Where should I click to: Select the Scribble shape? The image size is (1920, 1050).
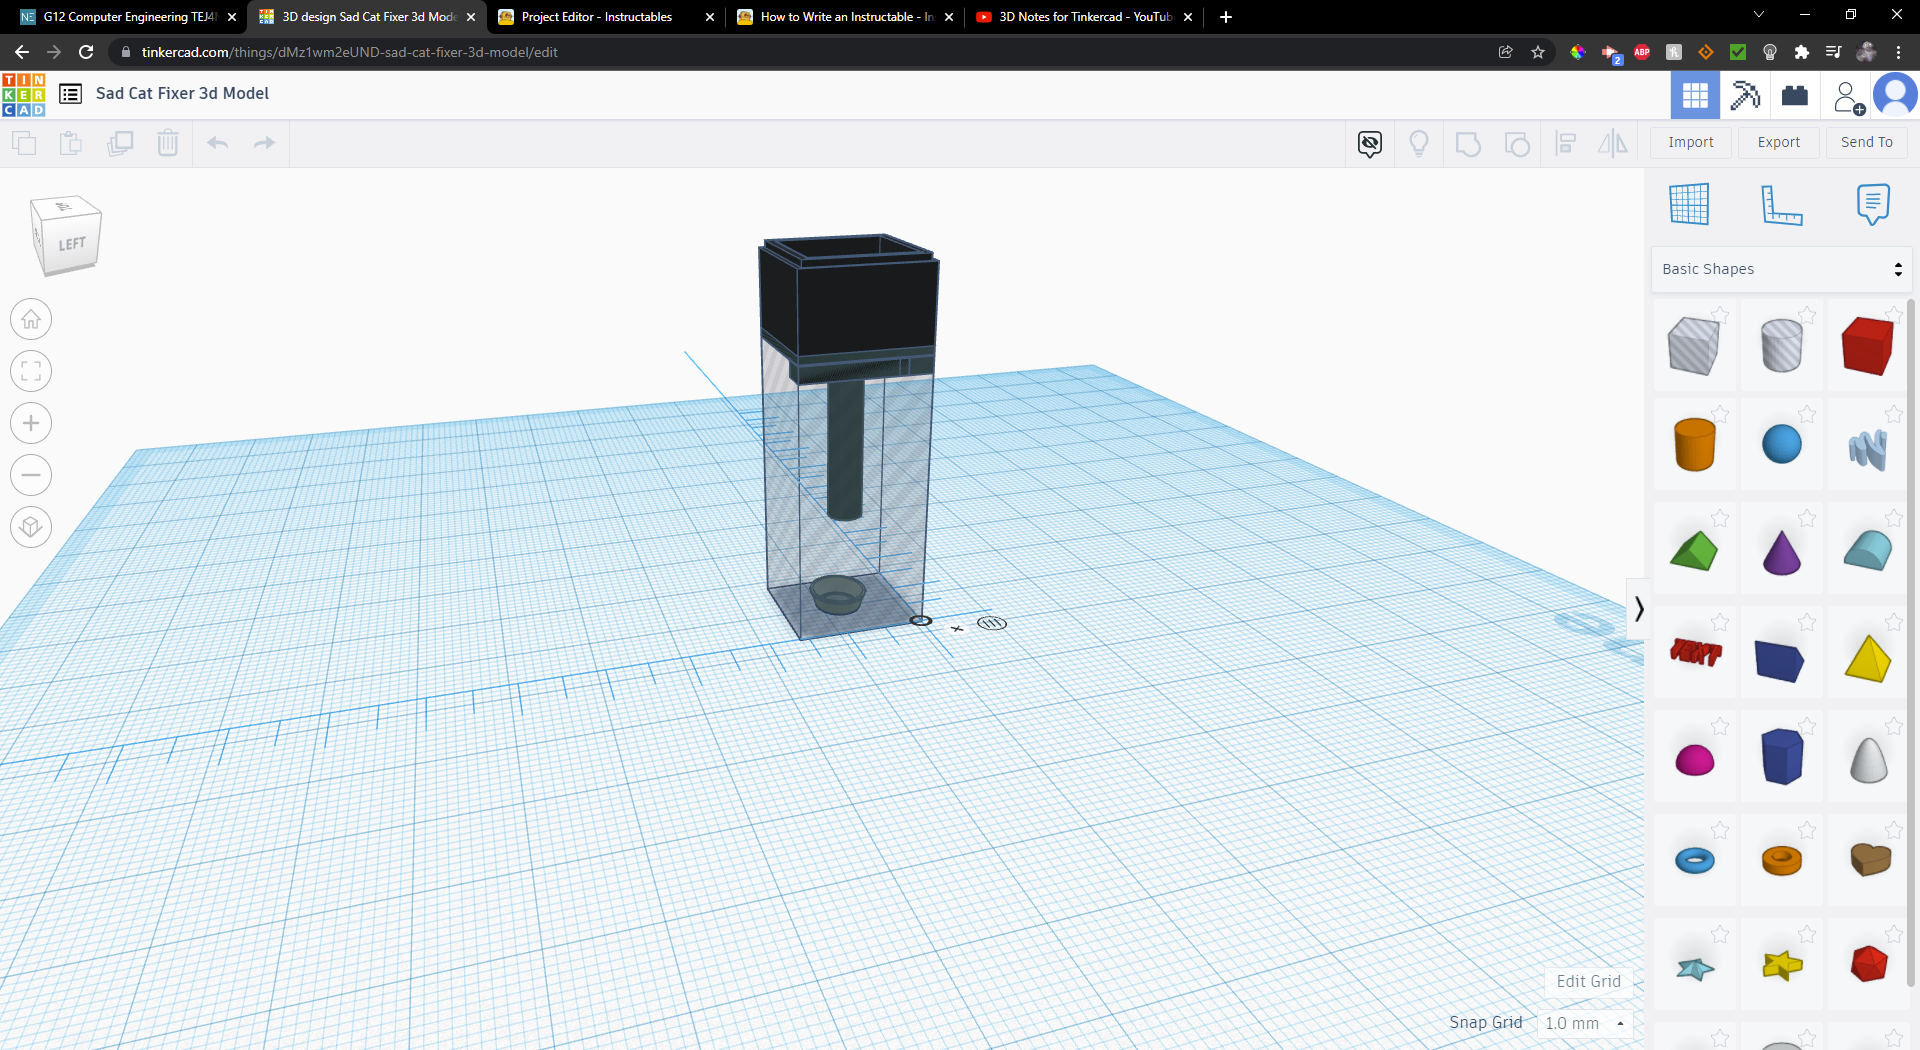point(1868,449)
